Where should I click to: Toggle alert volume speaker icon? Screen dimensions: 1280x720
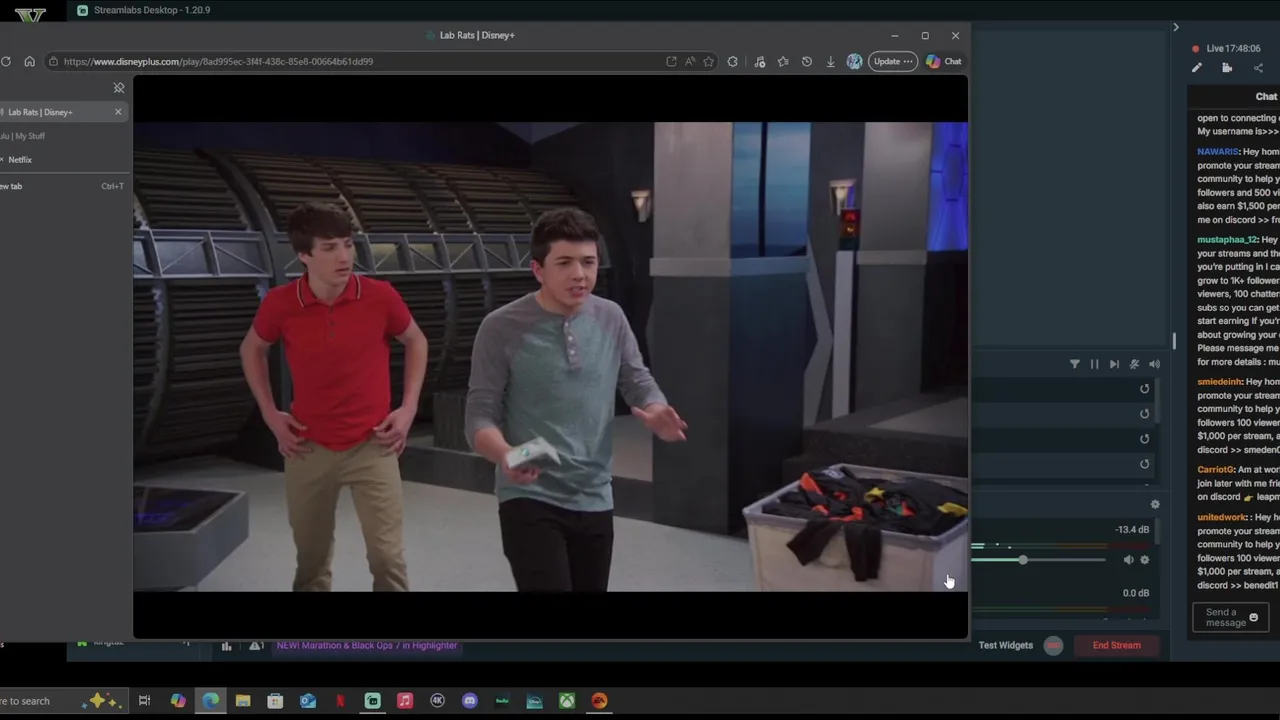[x=1154, y=364]
